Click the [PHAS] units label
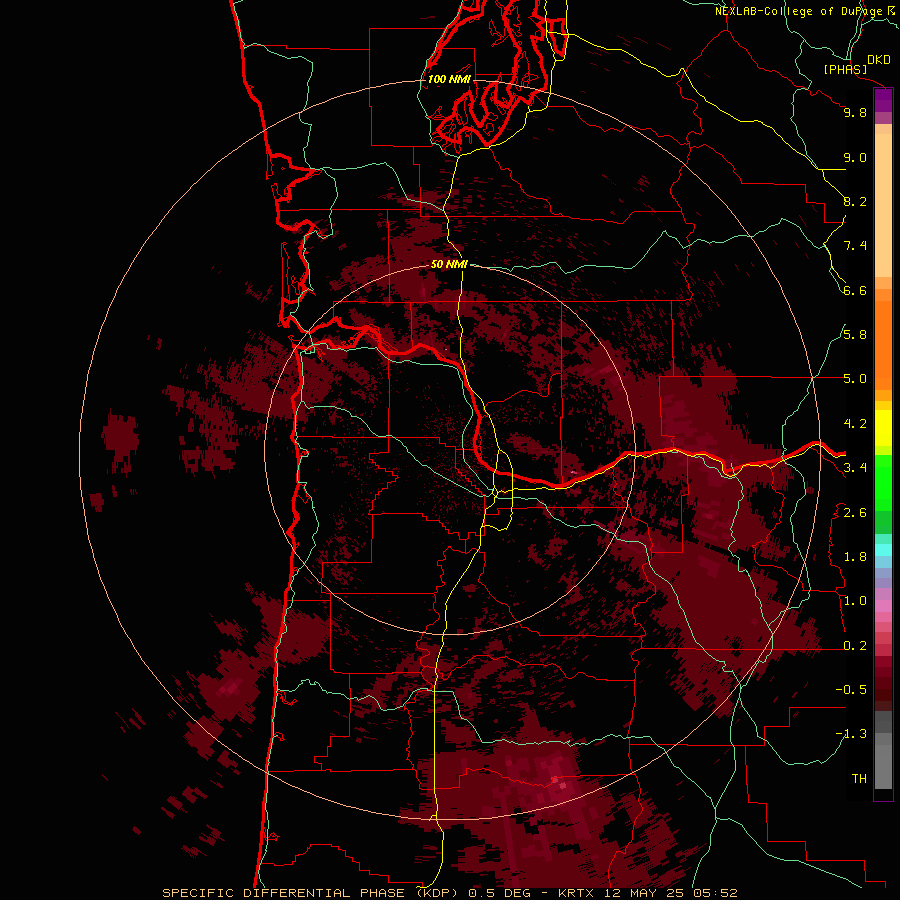Image resolution: width=900 pixels, height=900 pixels. (845, 69)
